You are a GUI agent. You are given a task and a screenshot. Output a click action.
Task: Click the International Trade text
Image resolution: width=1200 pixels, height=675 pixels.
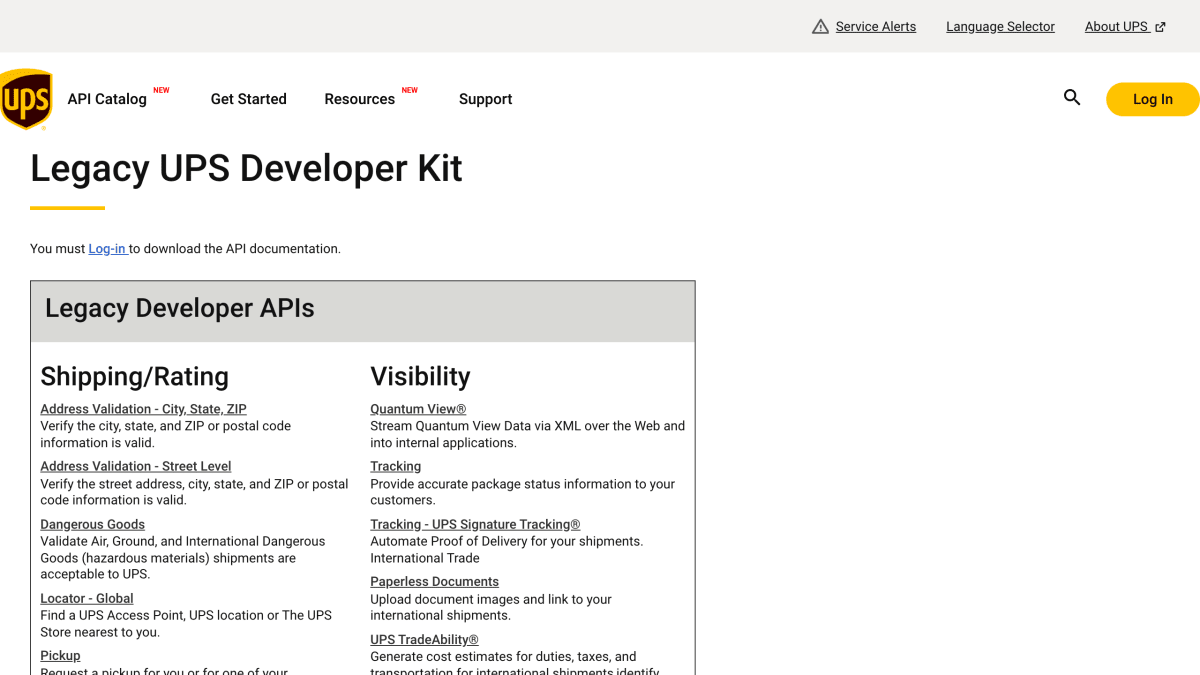tap(425, 558)
